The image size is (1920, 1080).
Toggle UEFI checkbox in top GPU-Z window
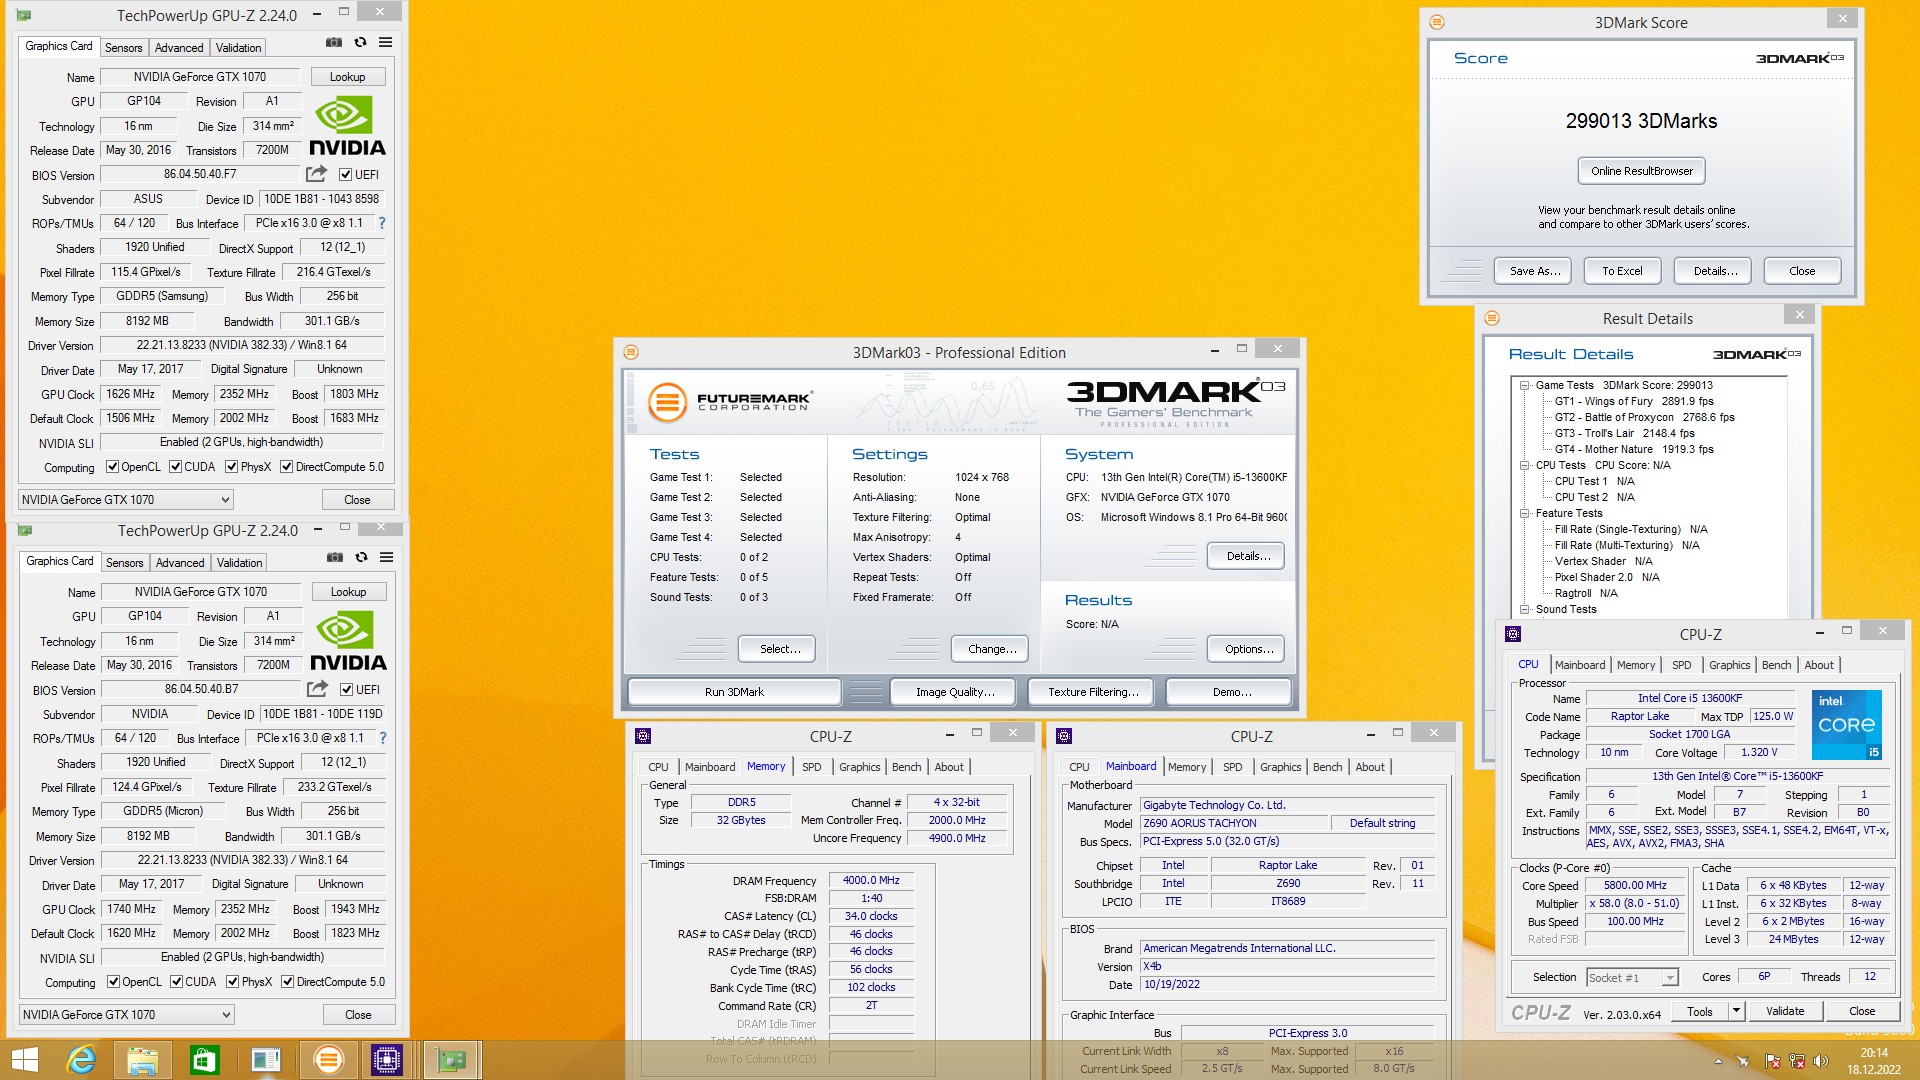tap(346, 175)
